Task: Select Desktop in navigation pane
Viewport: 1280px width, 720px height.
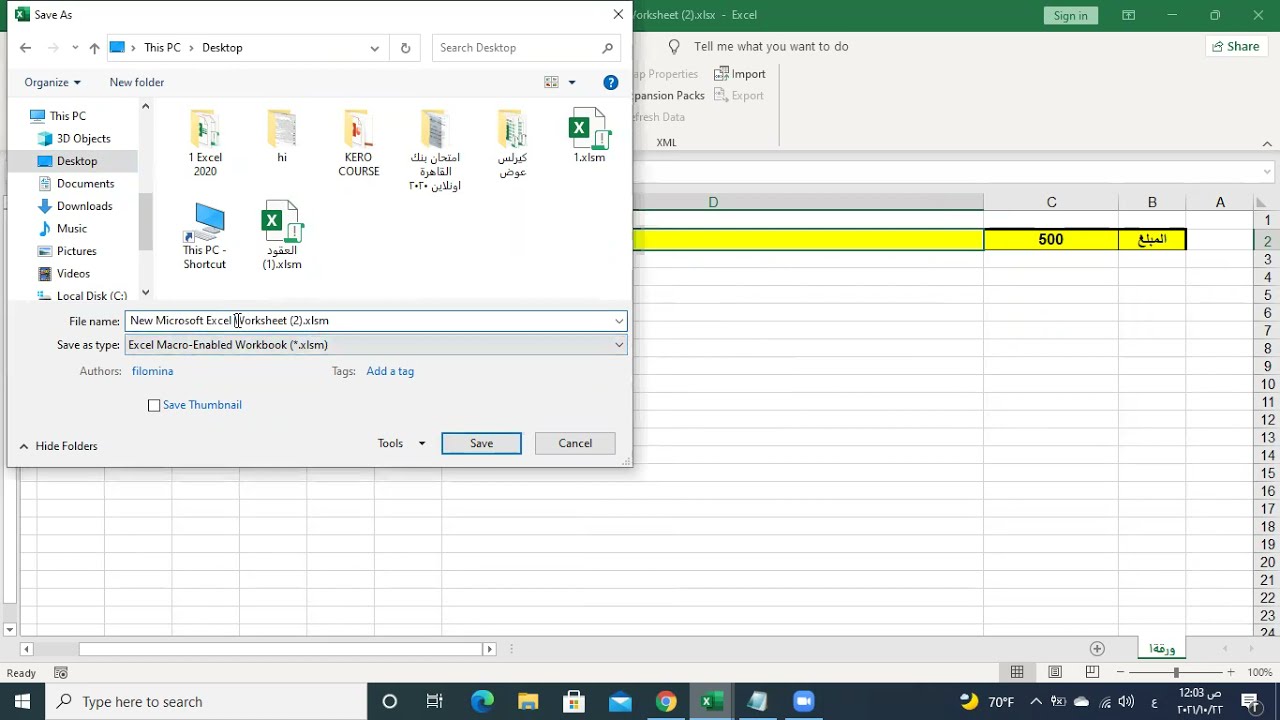Action: (x=76, y=161)
